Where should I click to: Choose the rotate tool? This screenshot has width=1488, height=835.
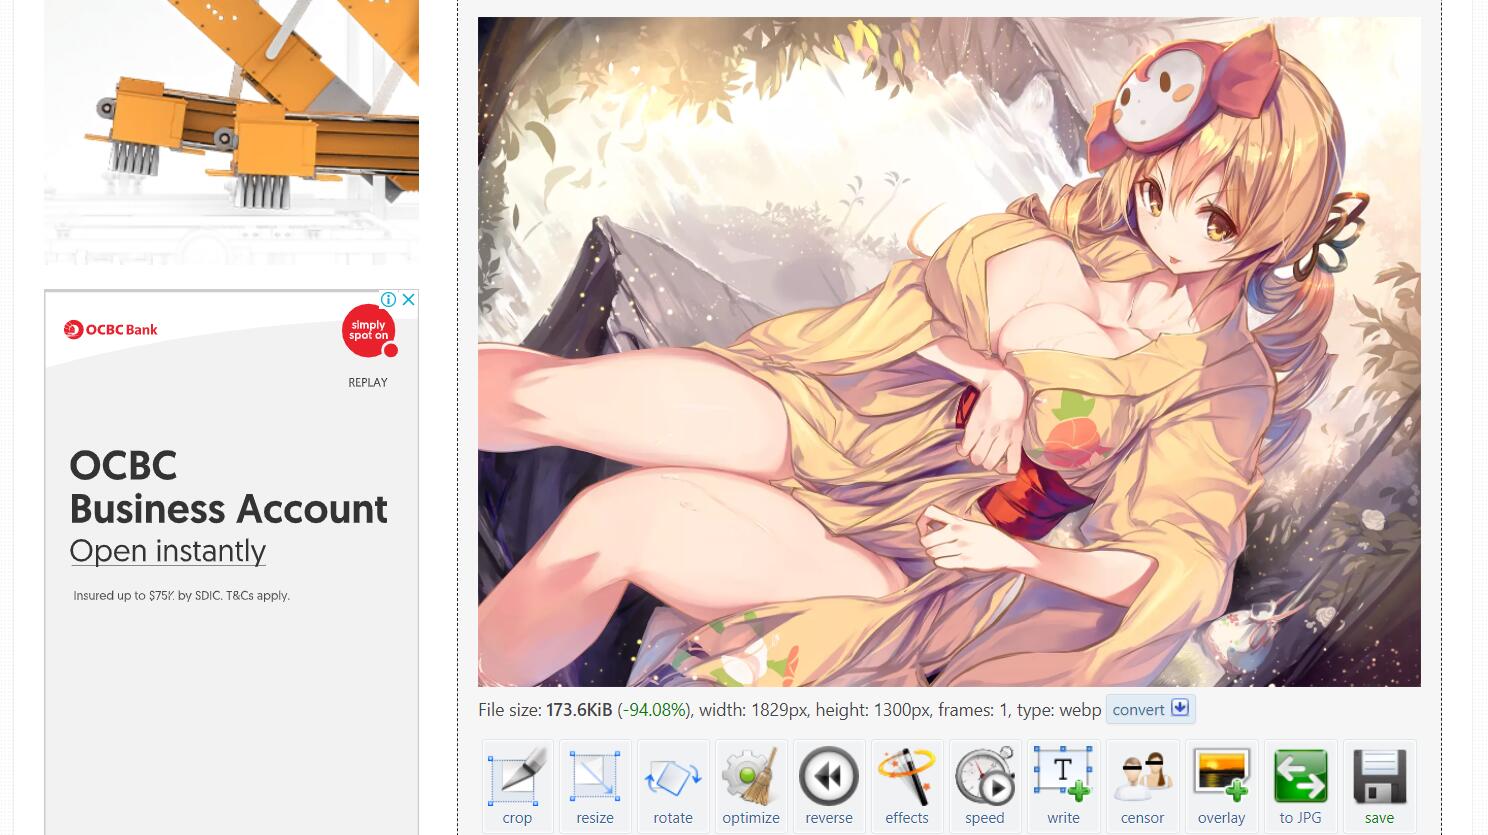pyautogui.click(x=673, y=787)
